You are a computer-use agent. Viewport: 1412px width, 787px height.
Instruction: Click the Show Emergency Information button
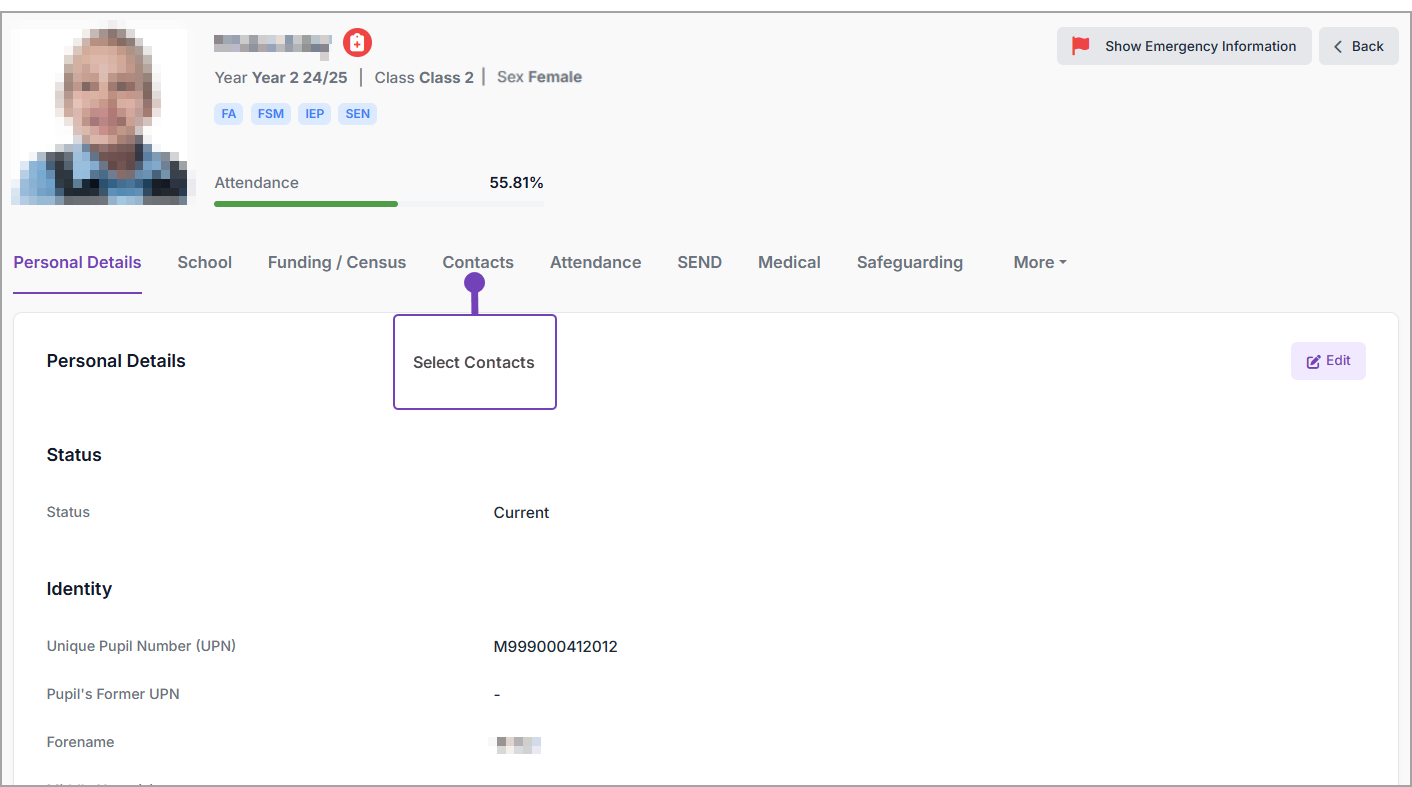[x=1184, y=46]
